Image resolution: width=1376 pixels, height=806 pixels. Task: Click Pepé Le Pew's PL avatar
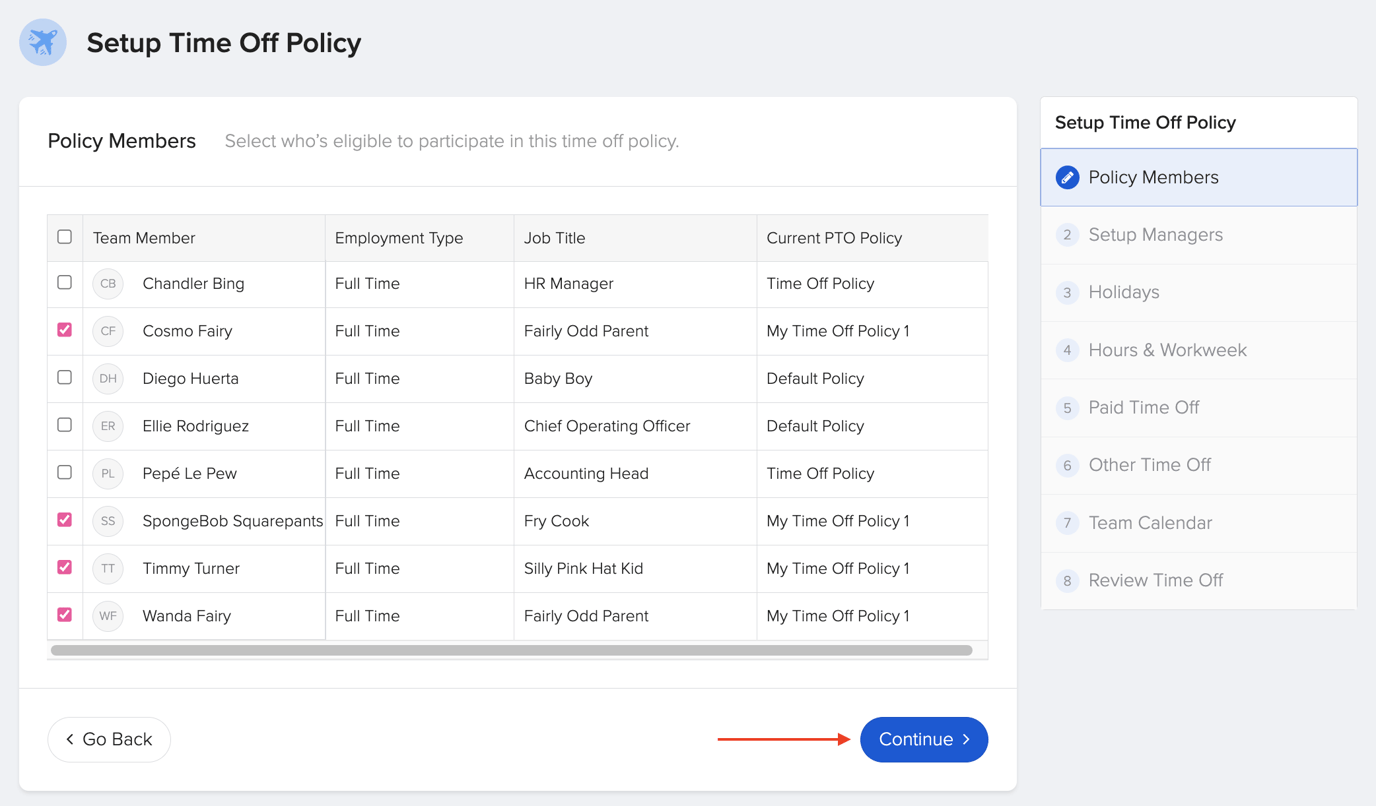click(107, 473)
